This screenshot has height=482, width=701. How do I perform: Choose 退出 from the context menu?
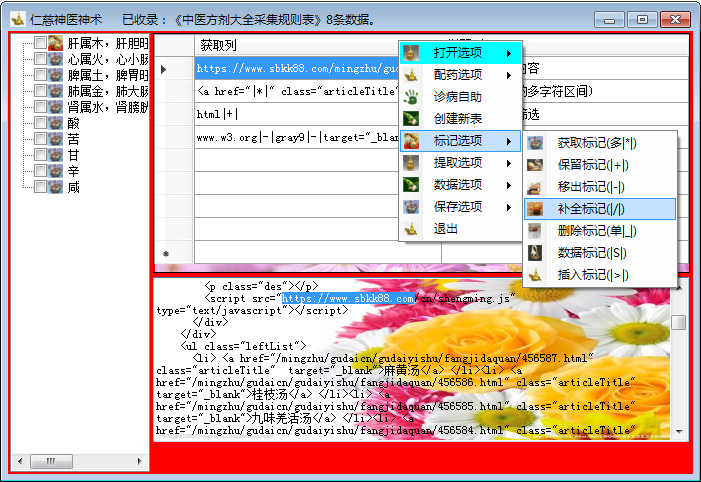click(460, 229)
